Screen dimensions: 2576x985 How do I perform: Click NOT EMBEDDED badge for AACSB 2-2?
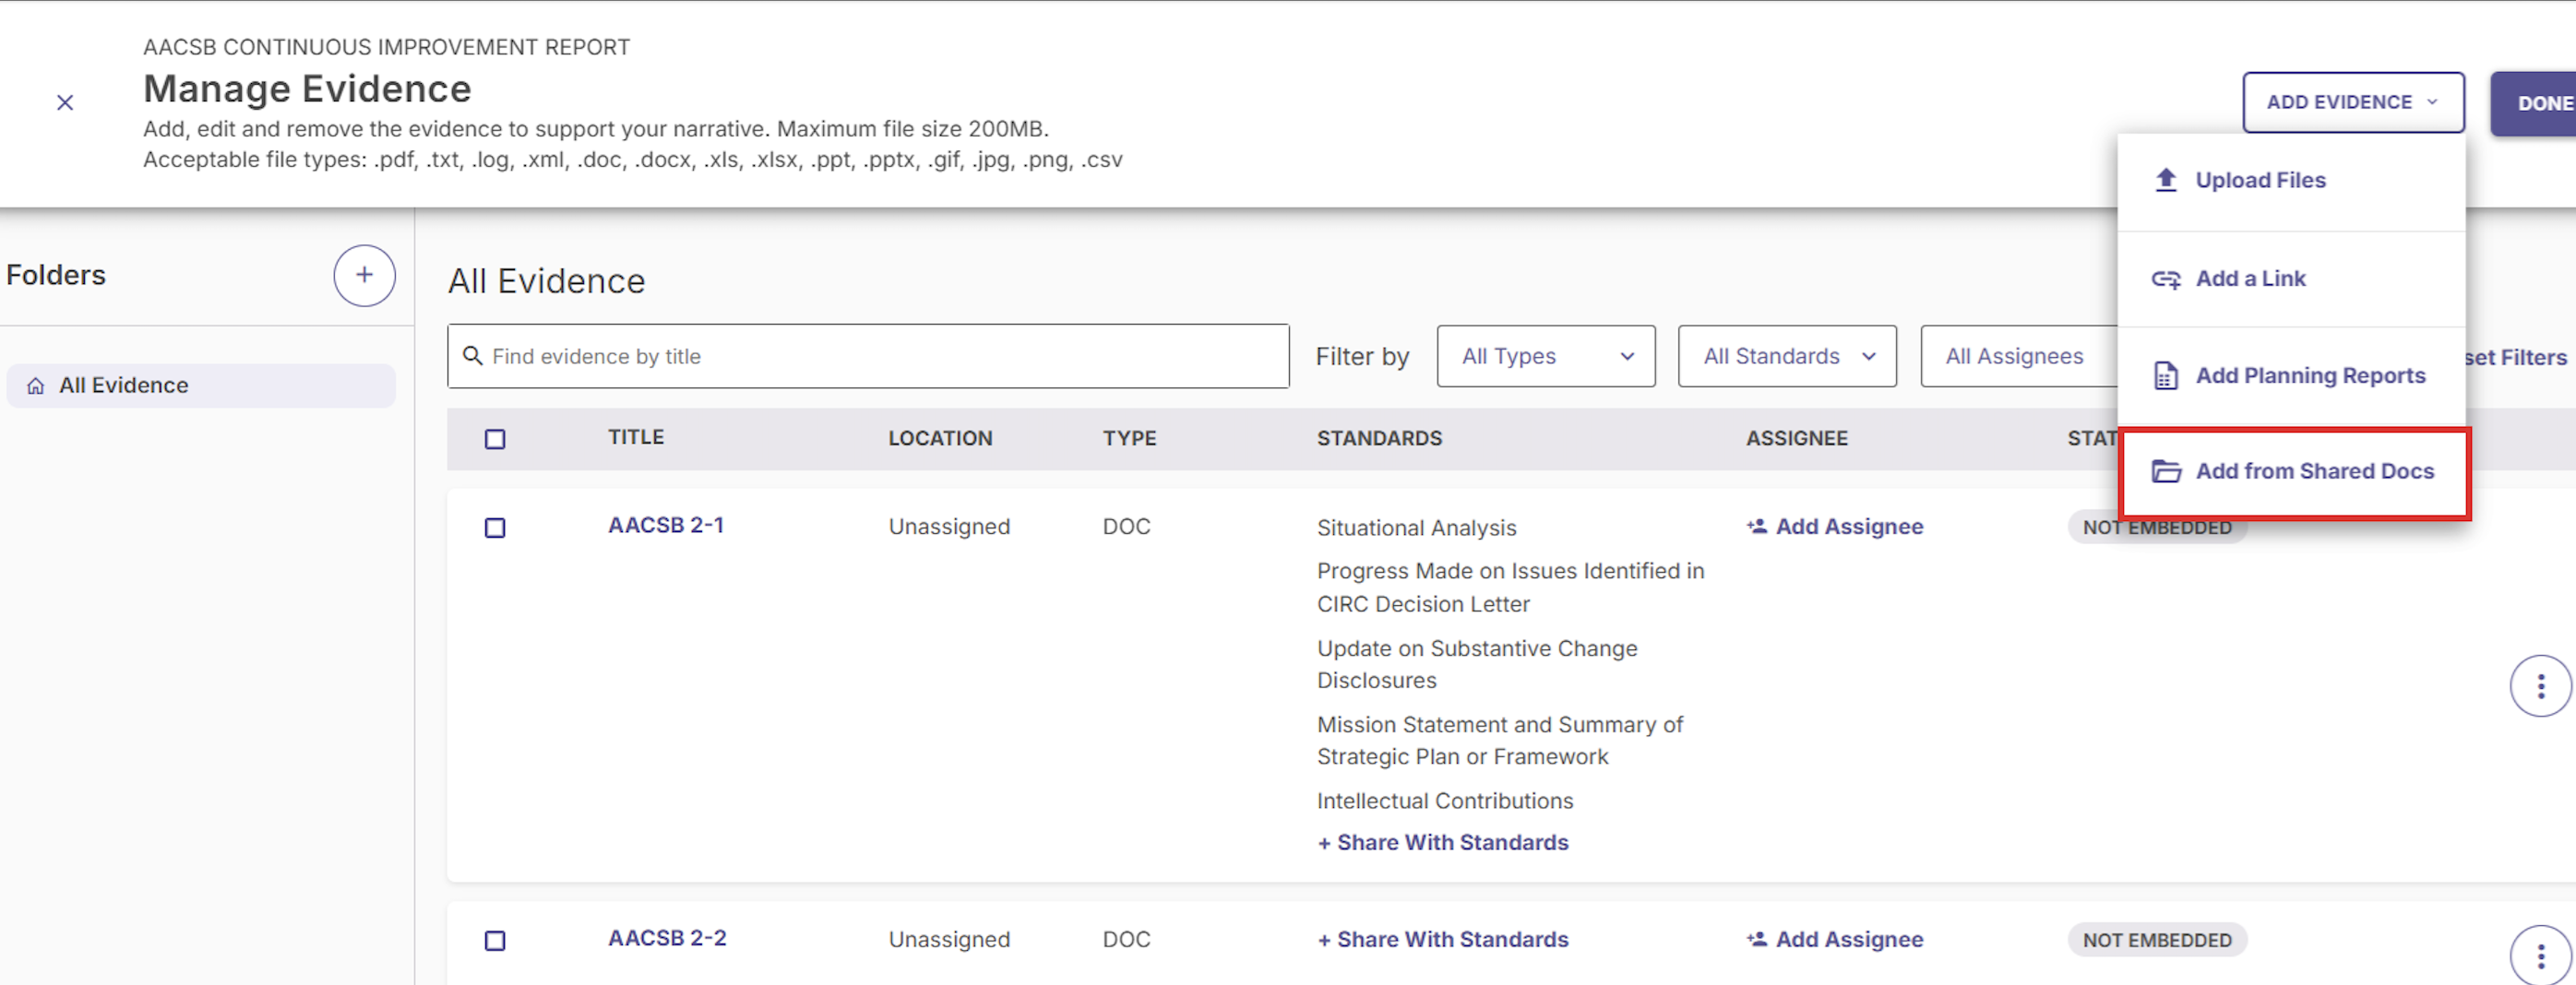click(x=2157, y=940)
